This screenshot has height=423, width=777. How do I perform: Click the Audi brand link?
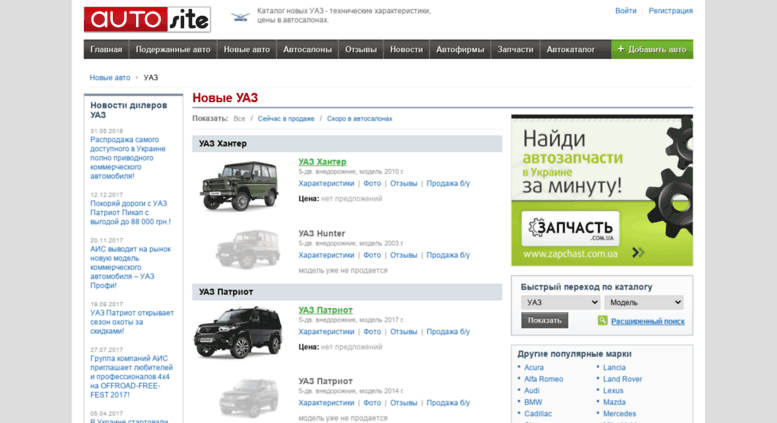click(x=532, y=391)
